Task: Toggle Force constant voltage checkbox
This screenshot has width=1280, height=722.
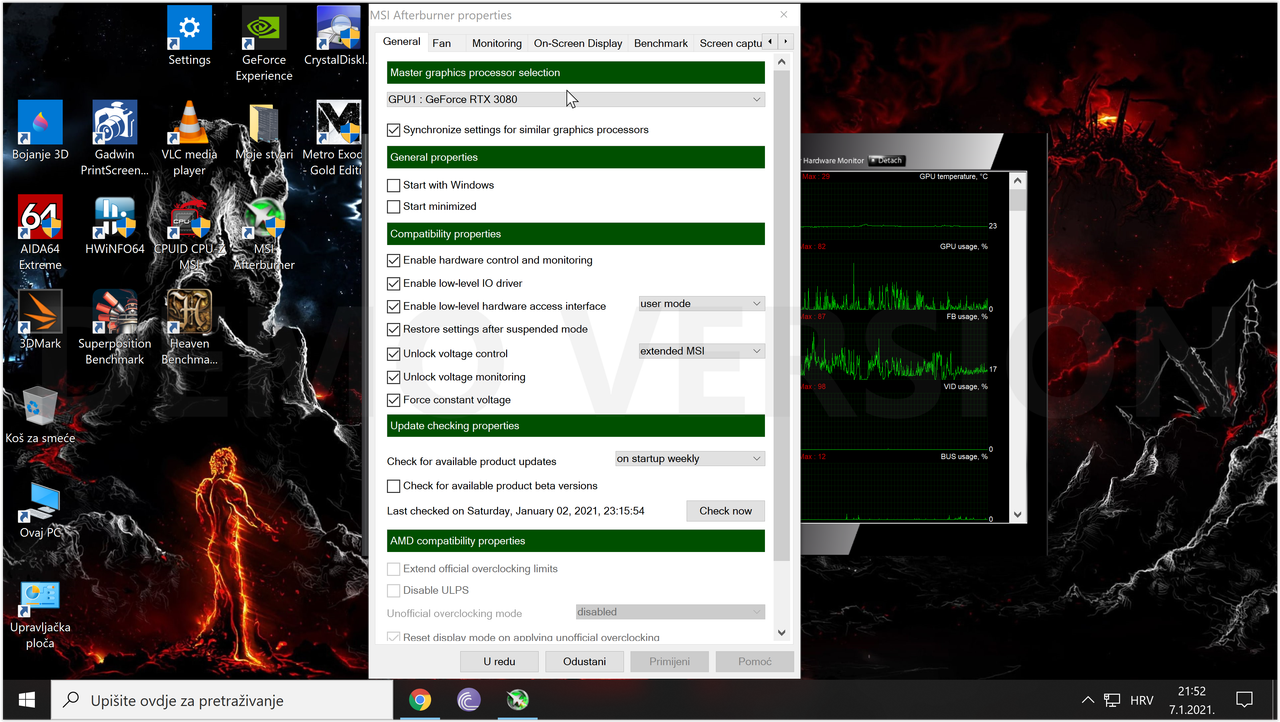Action: (x=394, y=400)
